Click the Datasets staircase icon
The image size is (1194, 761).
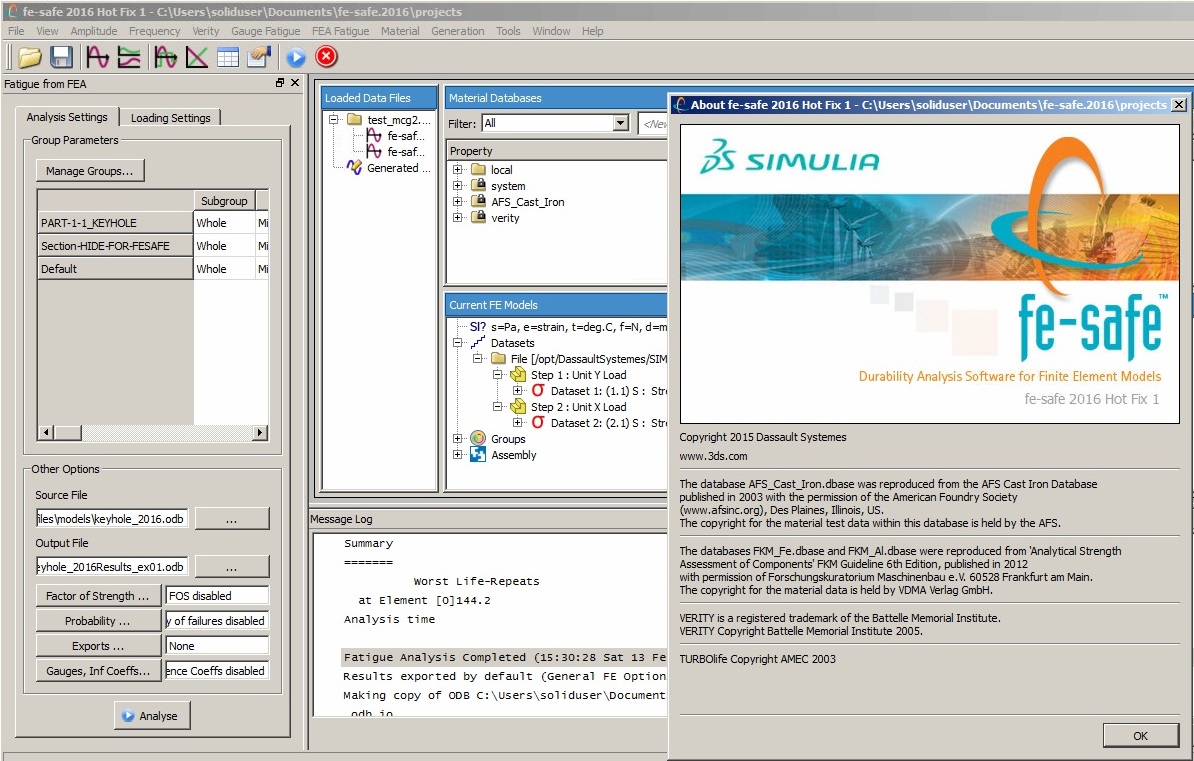(x=477, y=343)
